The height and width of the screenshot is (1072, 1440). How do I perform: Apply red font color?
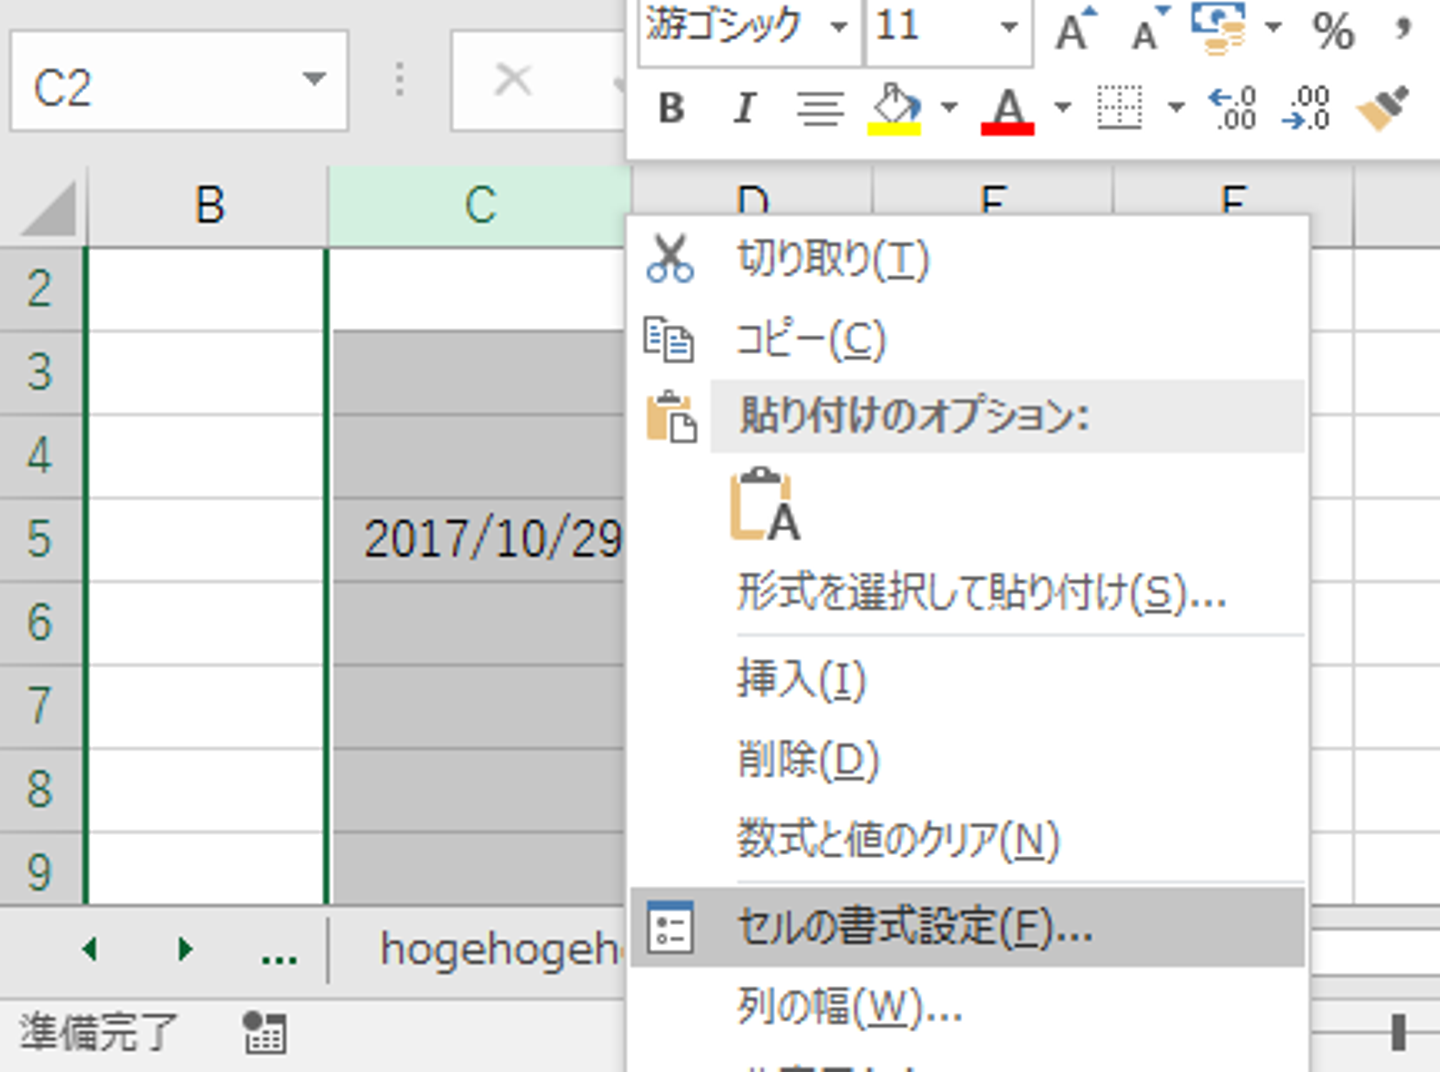[1007, 108]
